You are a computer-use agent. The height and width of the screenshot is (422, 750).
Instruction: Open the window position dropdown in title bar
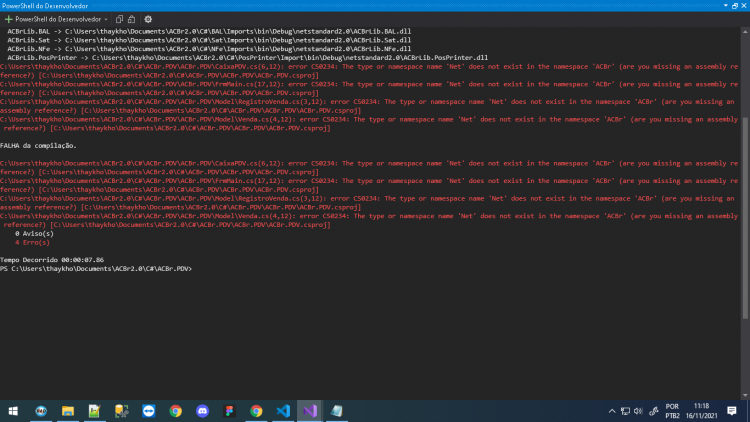[x=726, y=6]
